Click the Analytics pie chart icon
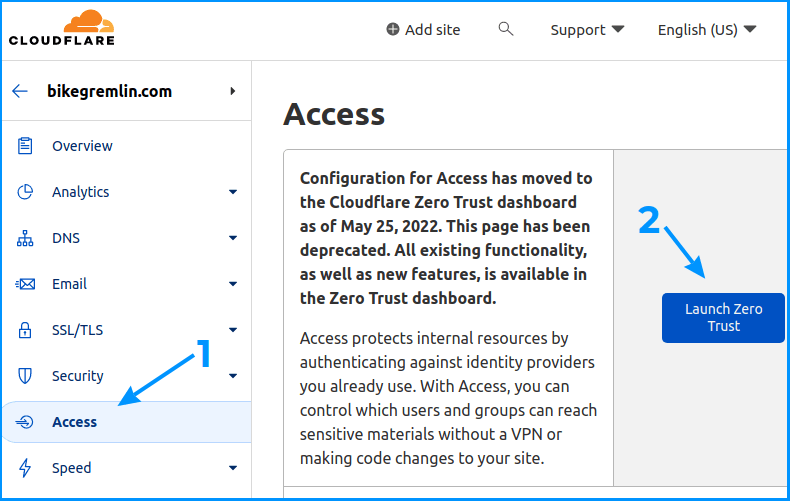Viewport: 790px width, 501px height. [25, 192]
